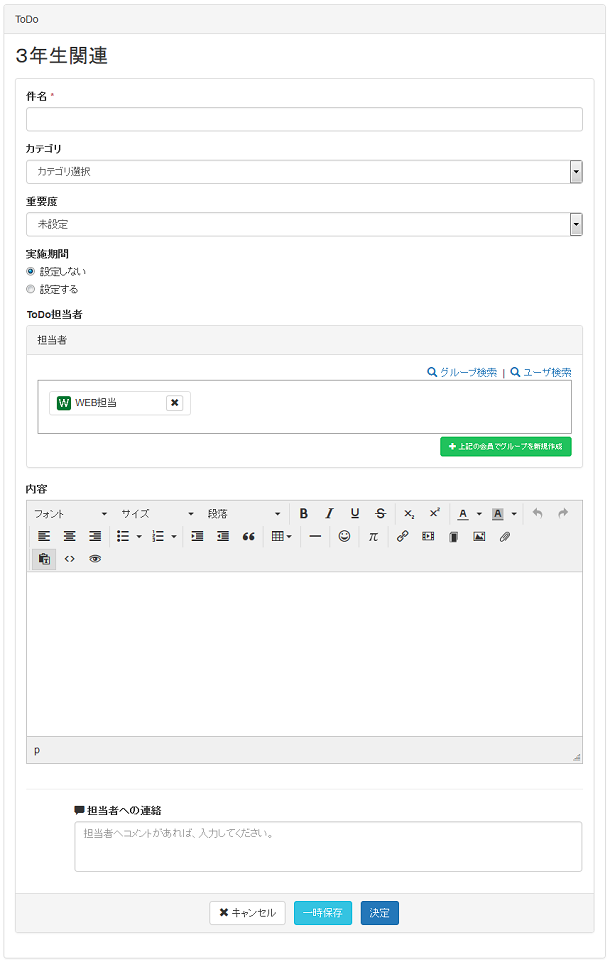Select the 設定しない radio button
This screenshot has height=962, width=610.
(x=31, y=271)
